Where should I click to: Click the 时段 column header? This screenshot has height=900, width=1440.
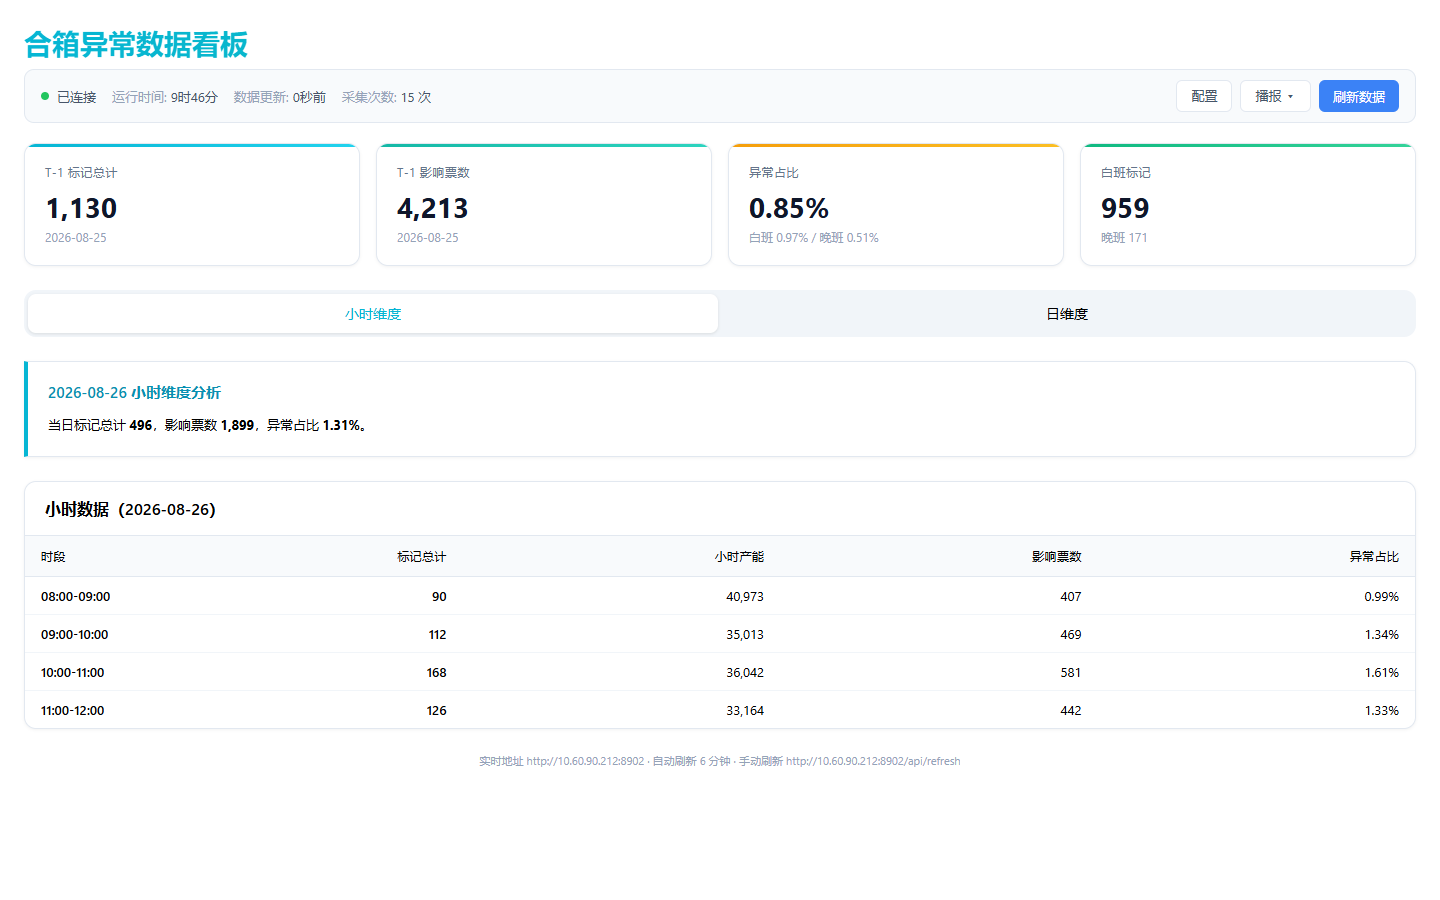53,557
